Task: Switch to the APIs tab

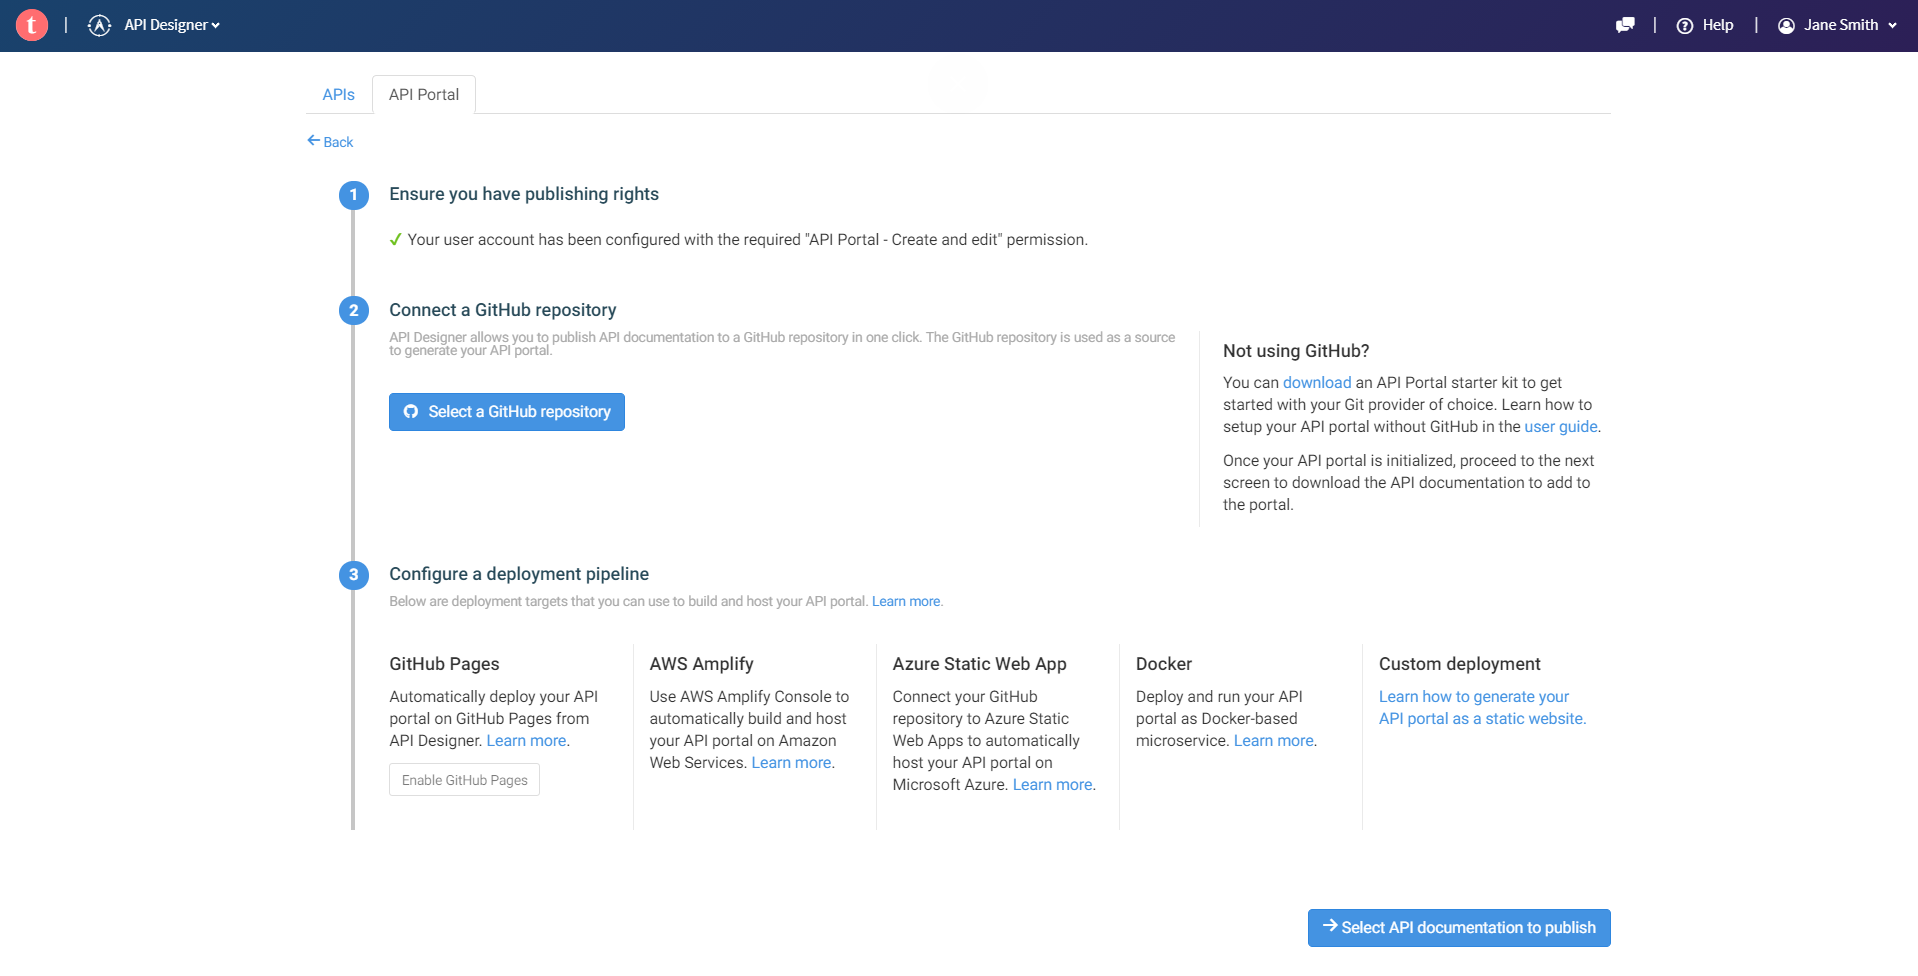Action: tap(338, 94)
